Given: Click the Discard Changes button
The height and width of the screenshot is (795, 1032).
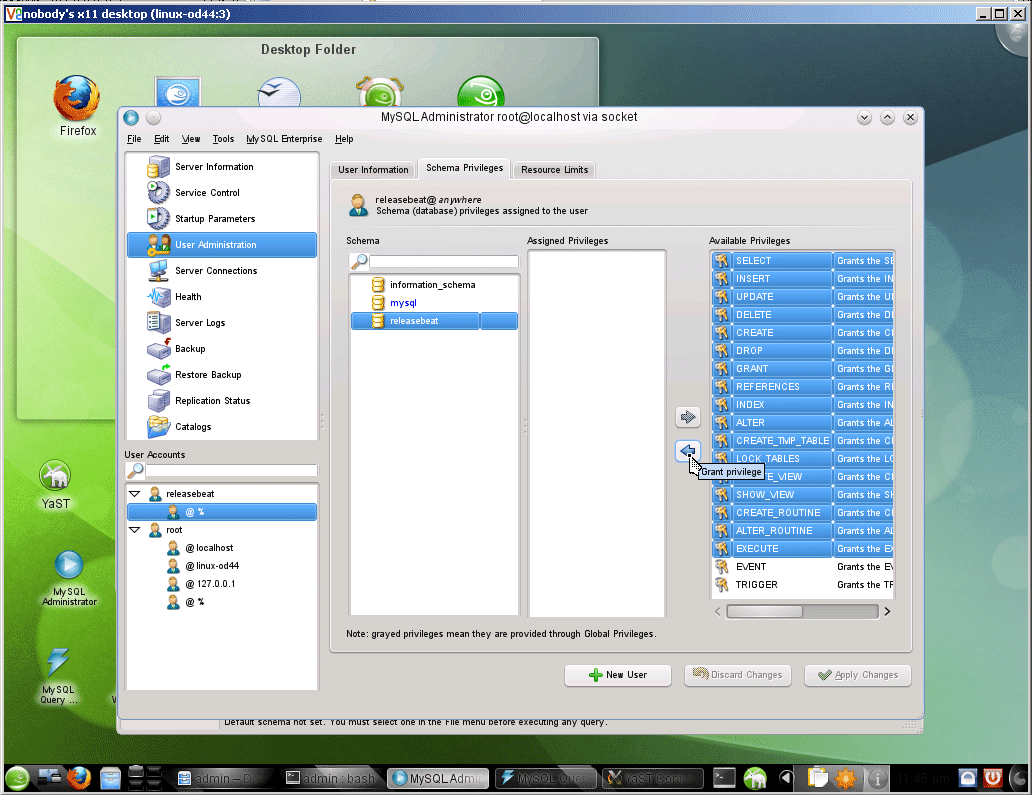Looking at the screenshot, I should 738,675.
